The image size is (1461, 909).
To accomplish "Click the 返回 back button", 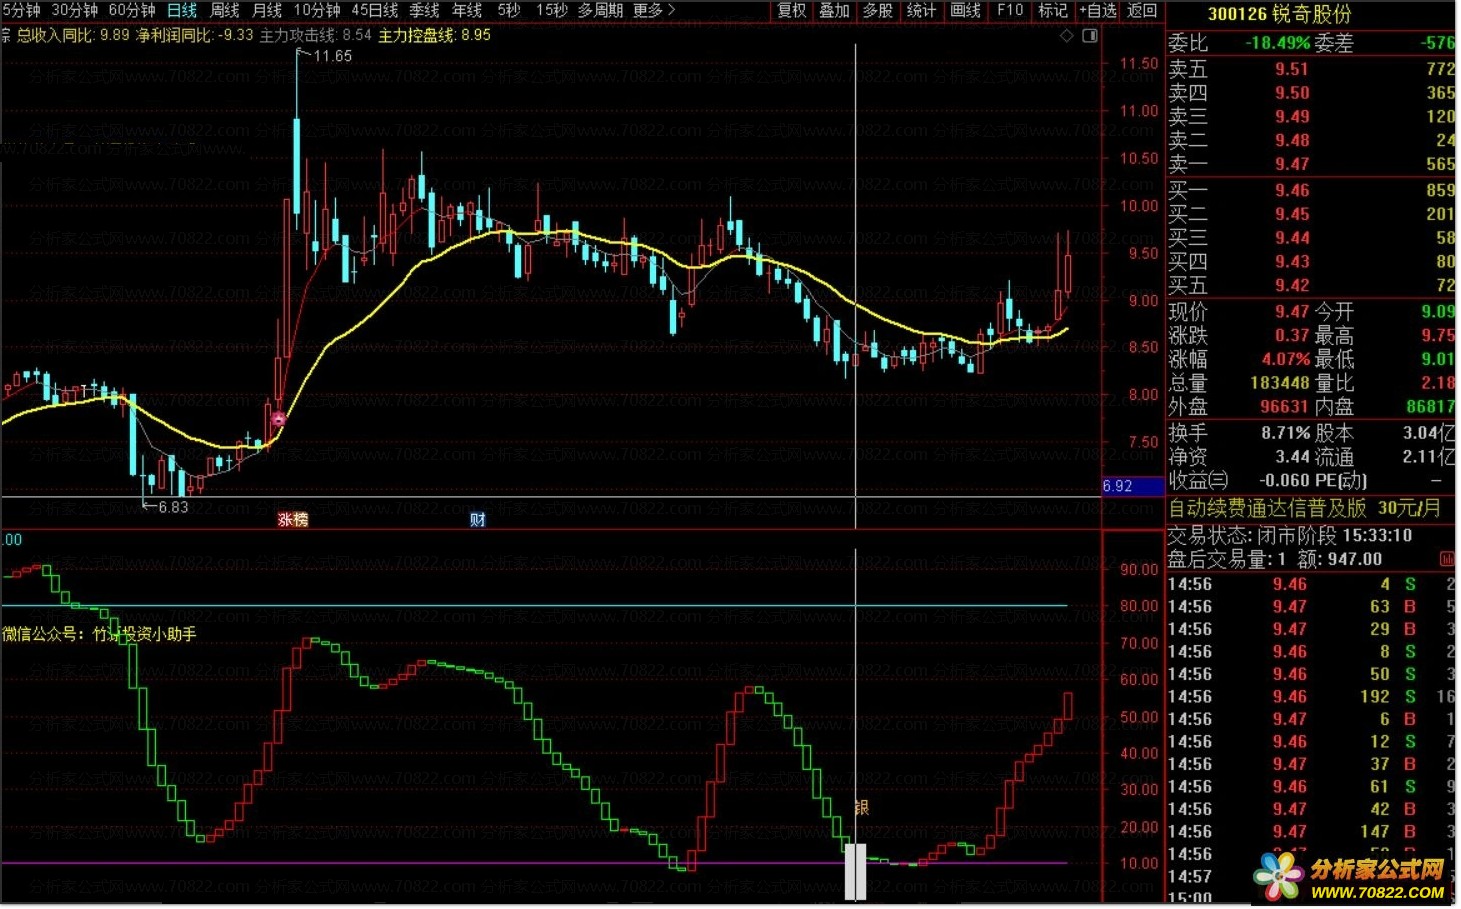I will (x=1142, y=10).
